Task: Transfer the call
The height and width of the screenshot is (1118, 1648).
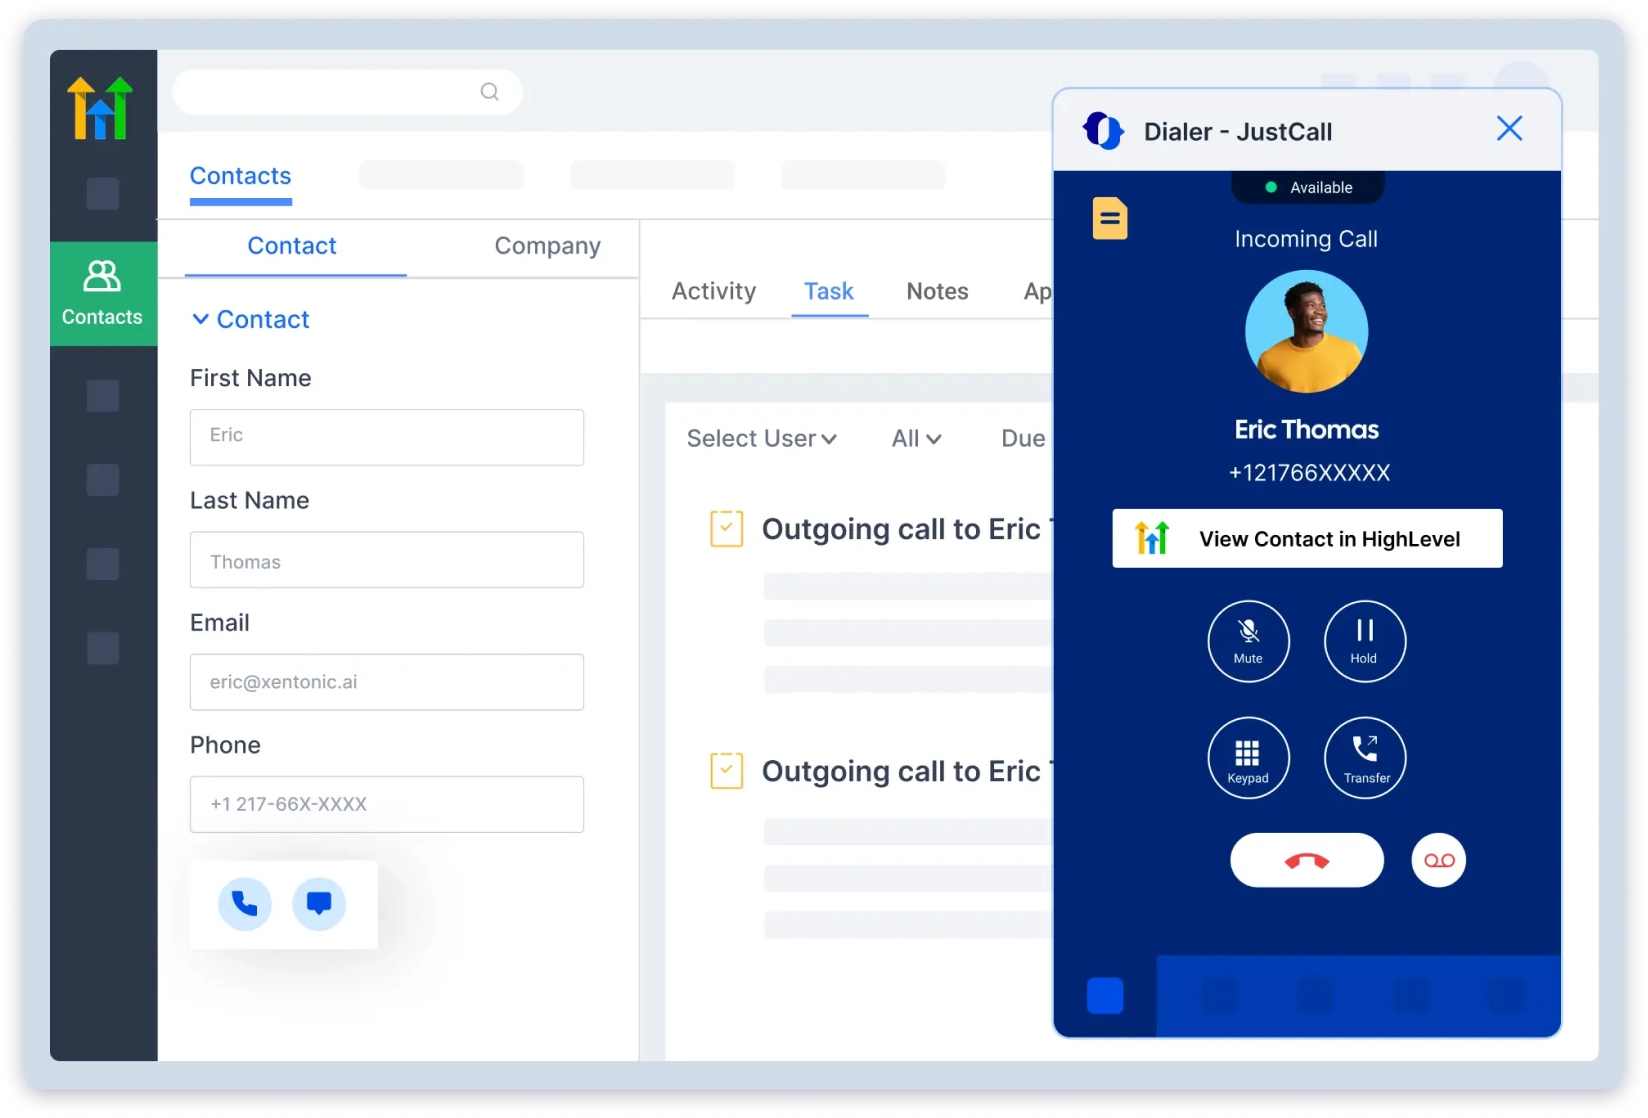Action: (1364, 758)
